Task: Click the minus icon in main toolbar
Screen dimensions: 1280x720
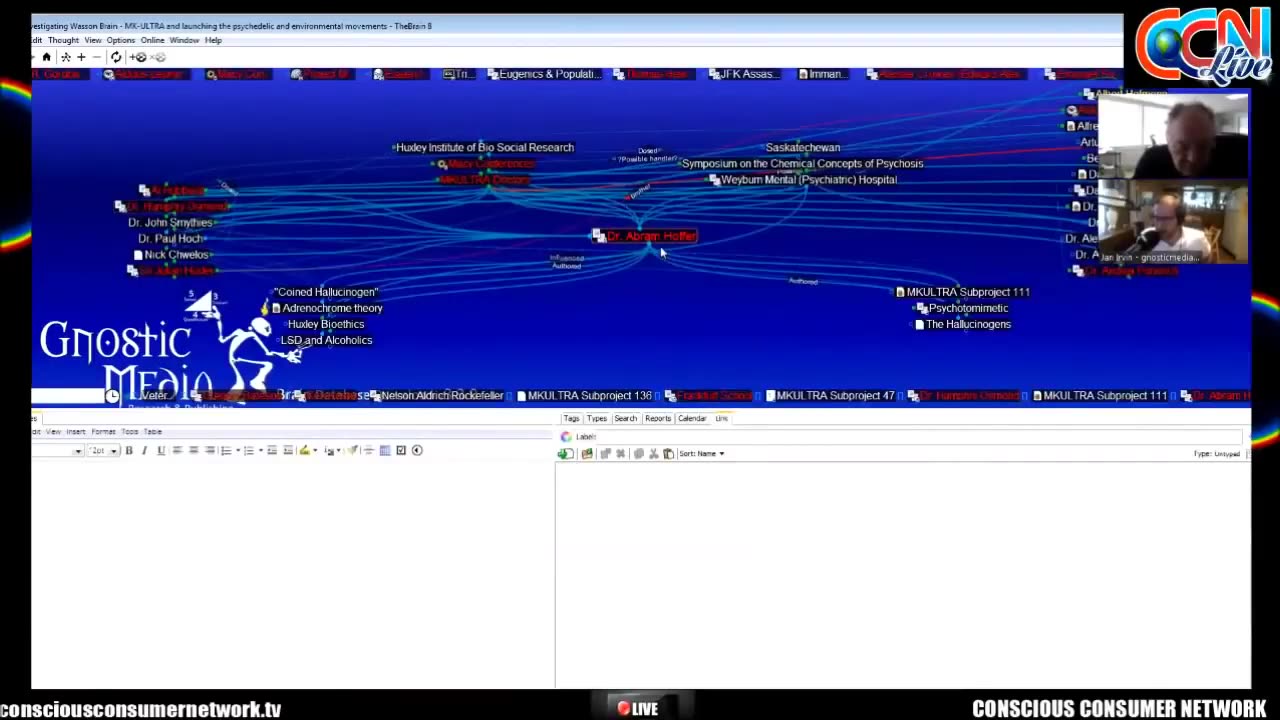Action: [x=97, y=57]
